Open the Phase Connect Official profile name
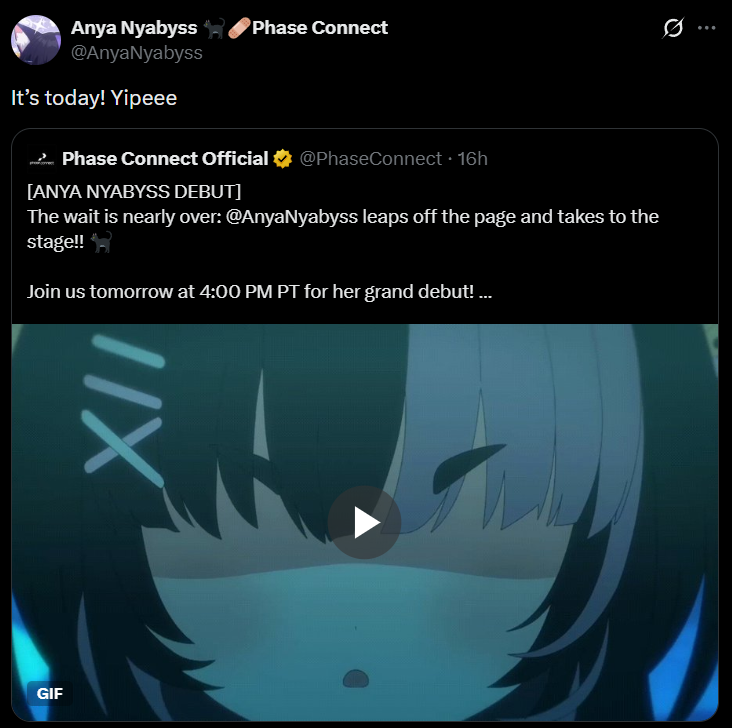 coord(165,159)
